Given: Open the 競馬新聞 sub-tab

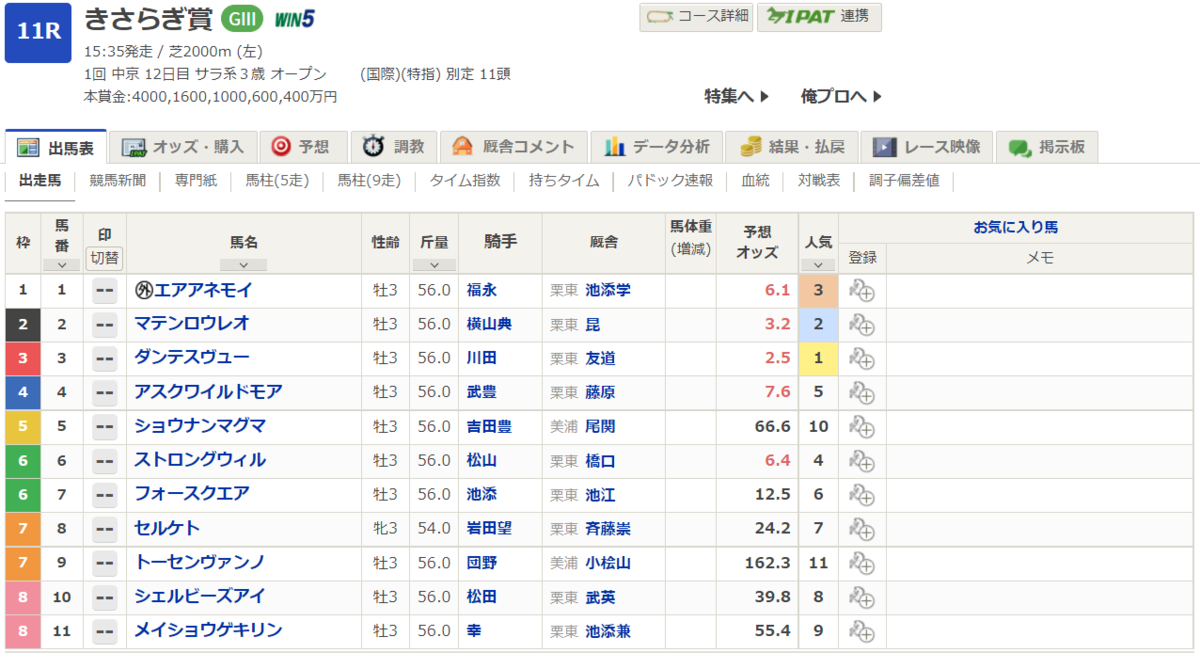Looking at the screenshot, I should [118, 181].
